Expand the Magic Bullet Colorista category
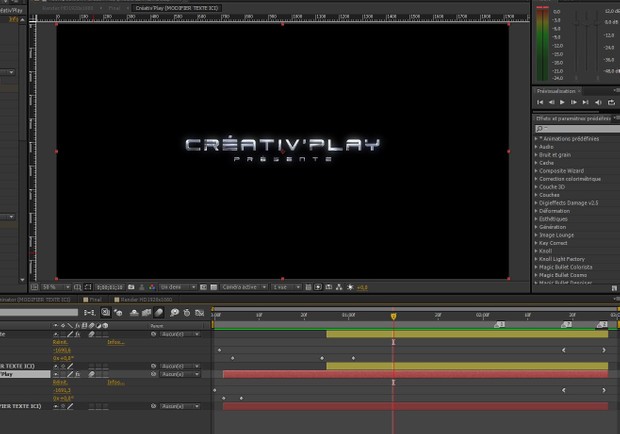The image size is (620, 434). (x=536, y=267)
